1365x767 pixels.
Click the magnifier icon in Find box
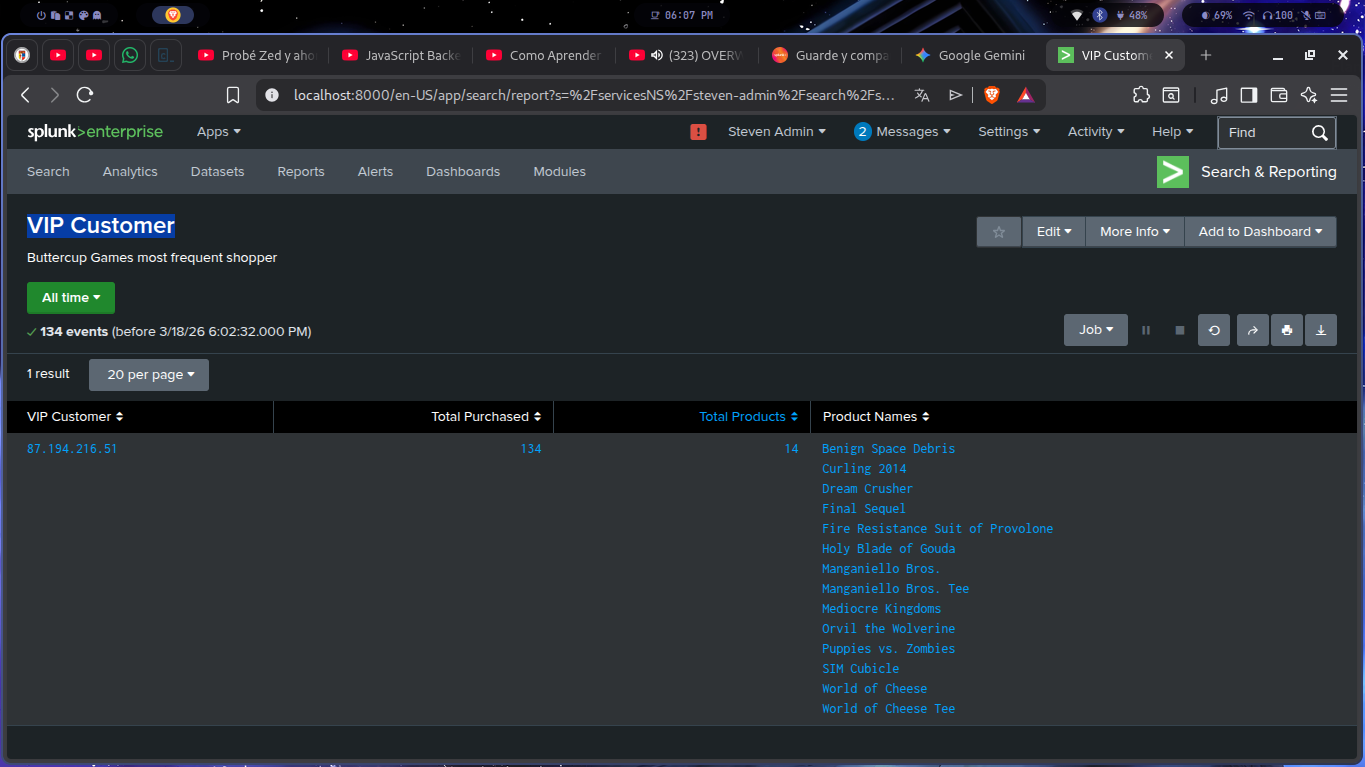point(1319,132)
